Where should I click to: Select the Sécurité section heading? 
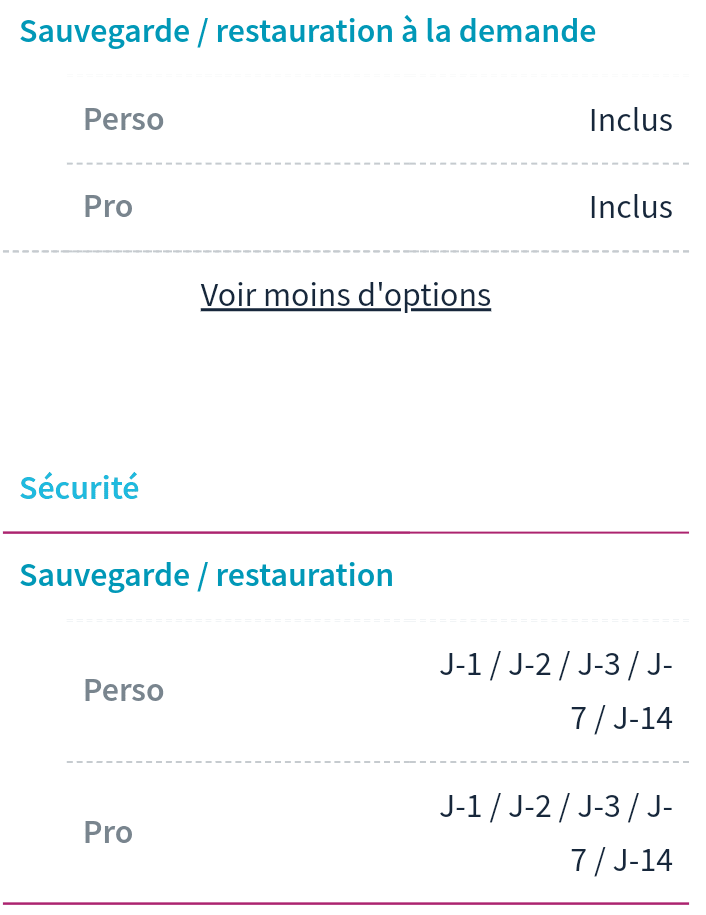coord(79,488)
